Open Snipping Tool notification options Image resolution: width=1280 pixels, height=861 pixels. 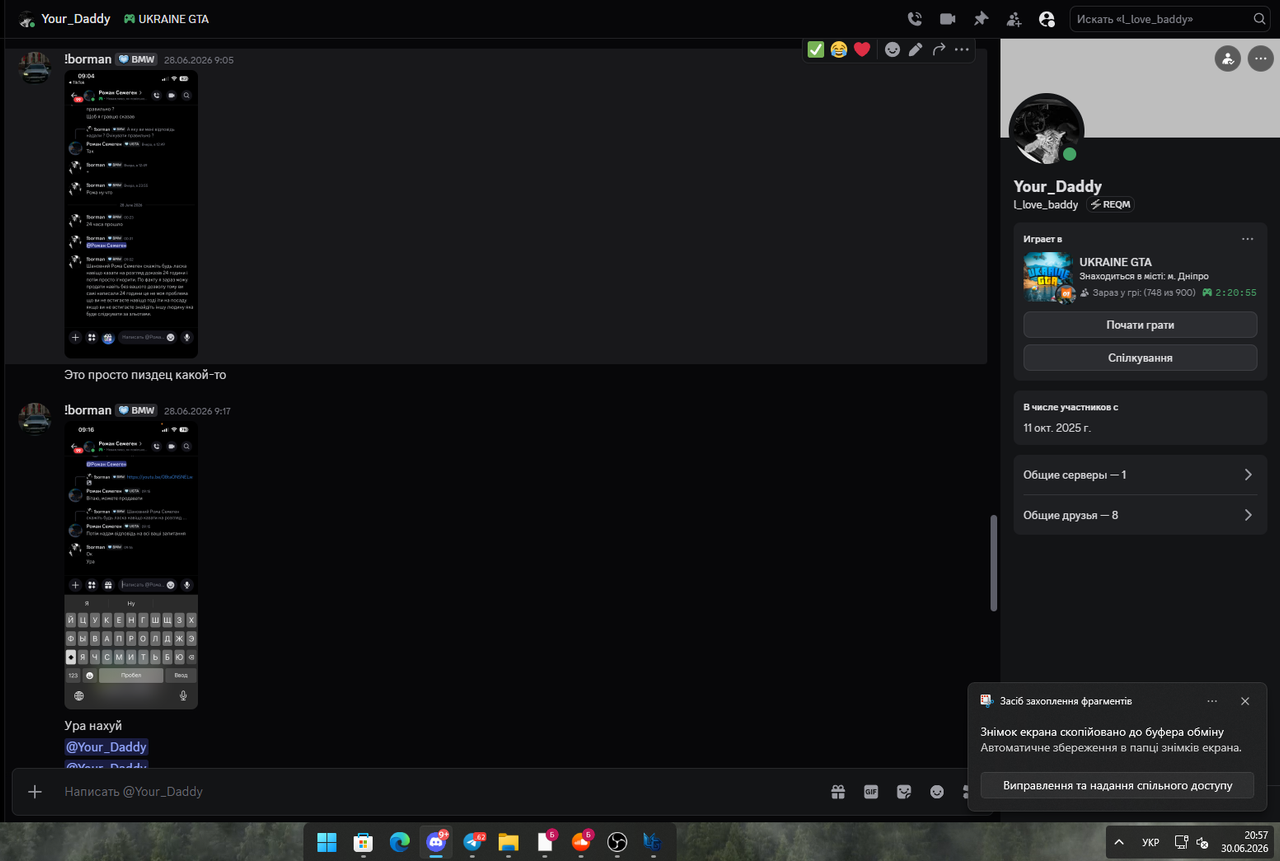[x=1212, y=701]
